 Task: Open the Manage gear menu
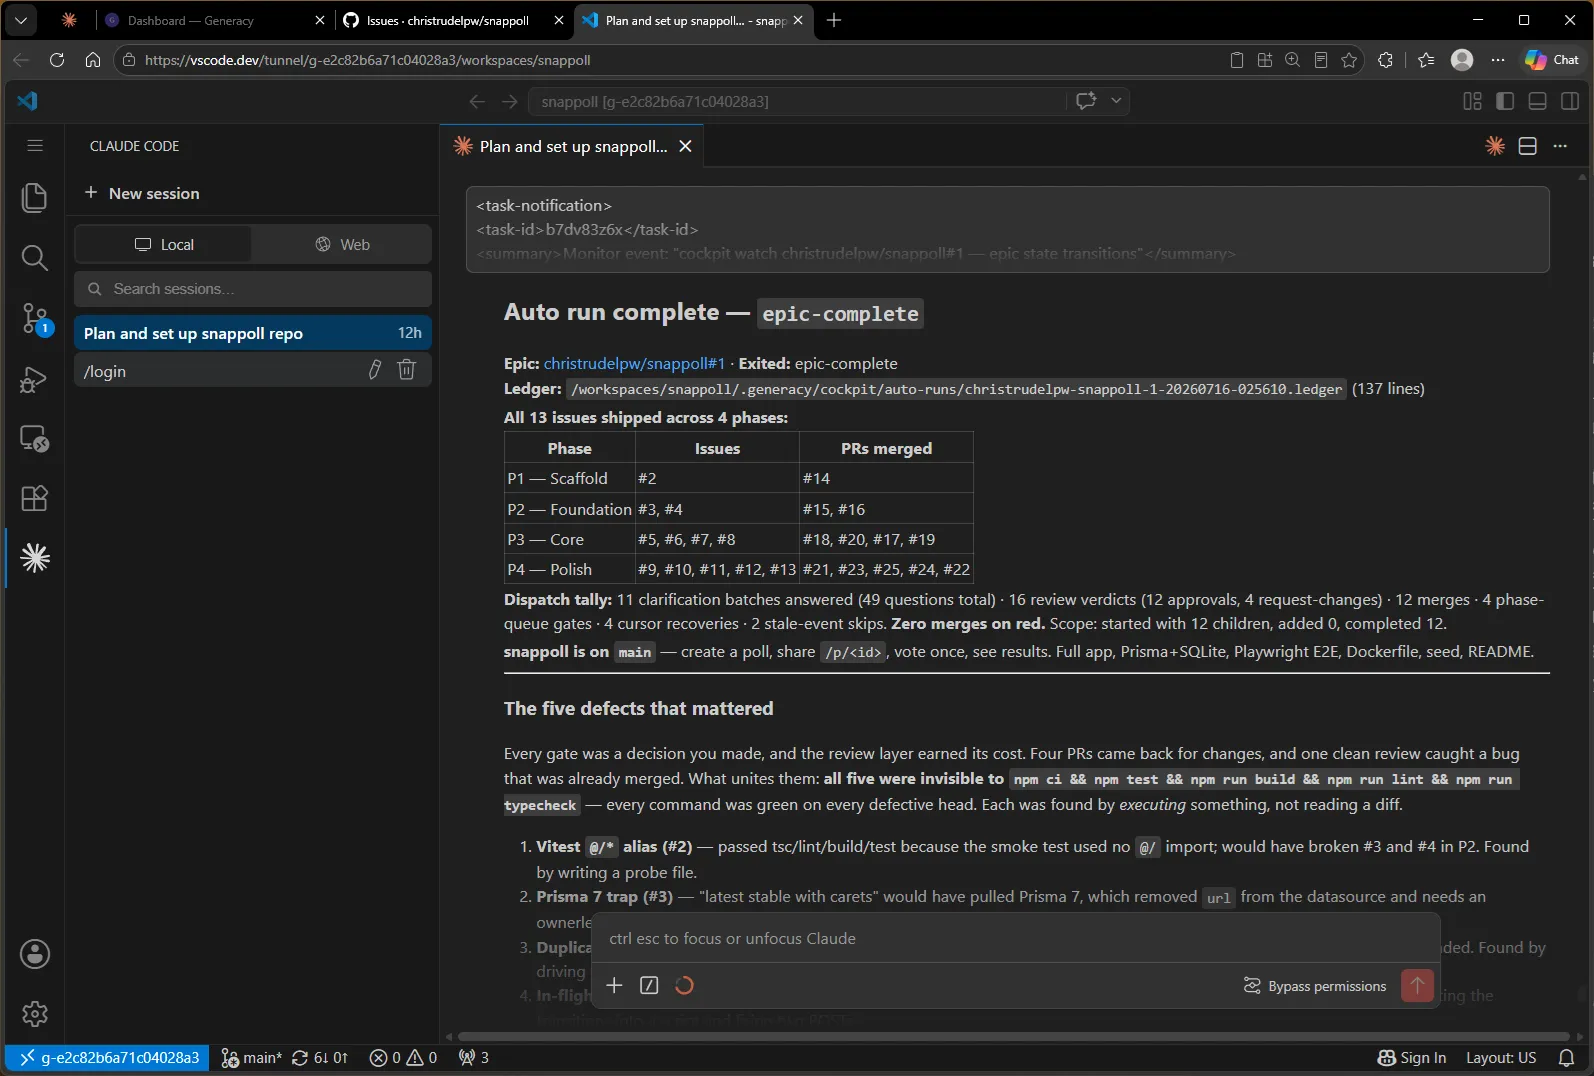coord(35,1014)
